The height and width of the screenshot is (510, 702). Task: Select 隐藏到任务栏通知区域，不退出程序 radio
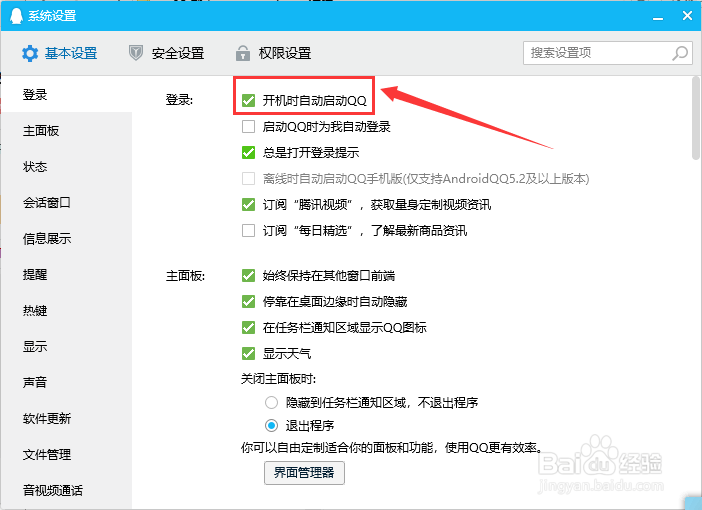[271, 403]
